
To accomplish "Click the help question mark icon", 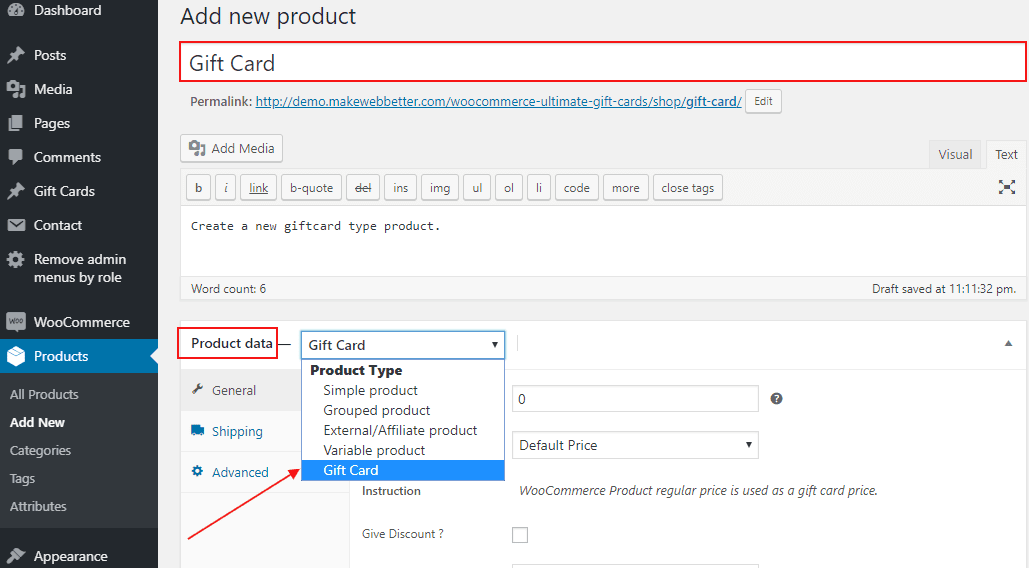I will coord(776,398).
